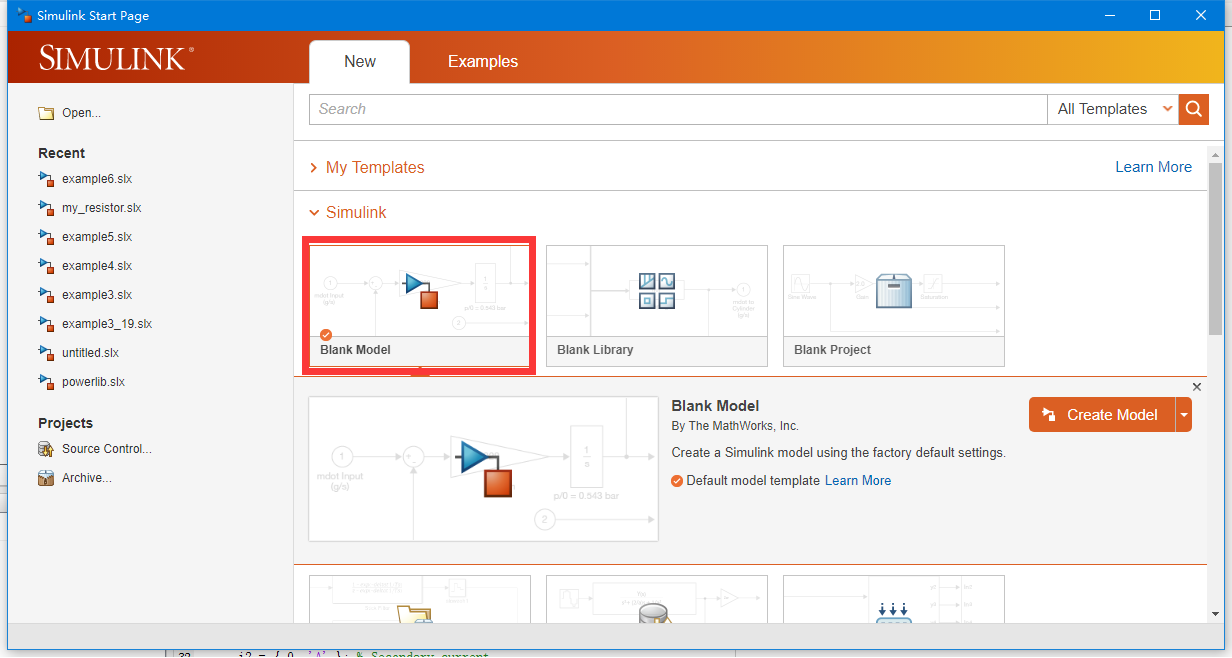Image resolution: width=1232 pixels, height=658 pixels.
Task: Click the Archive project icon
Action: (x=46, y=478)
